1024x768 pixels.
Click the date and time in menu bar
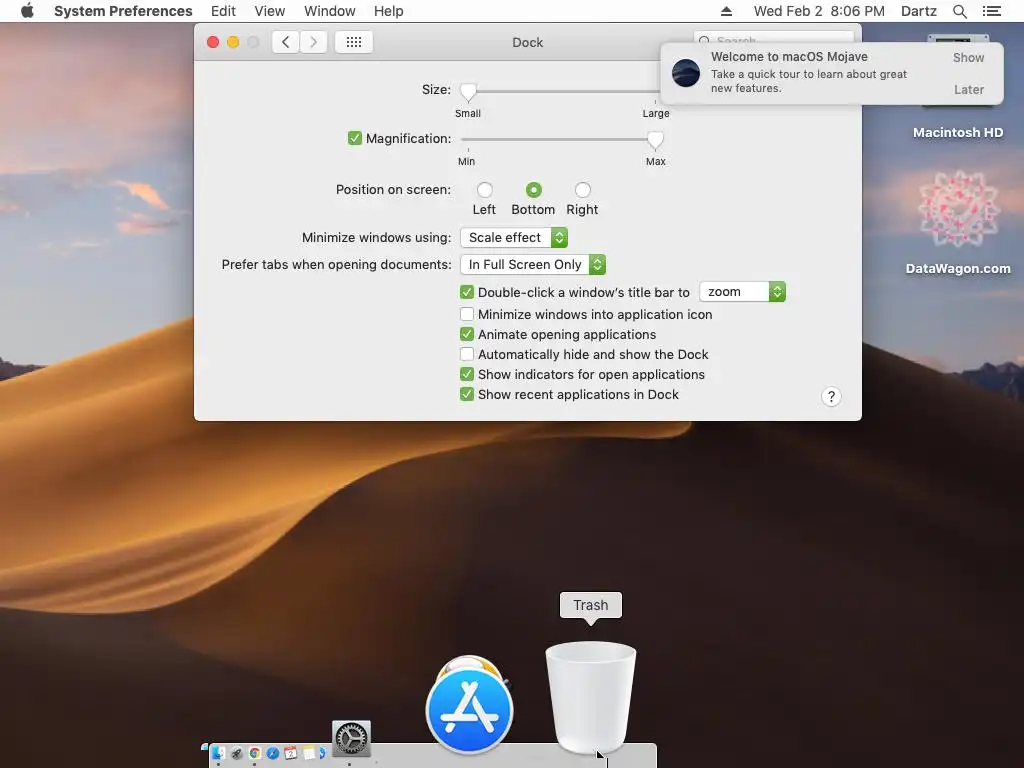pos(819,11)
